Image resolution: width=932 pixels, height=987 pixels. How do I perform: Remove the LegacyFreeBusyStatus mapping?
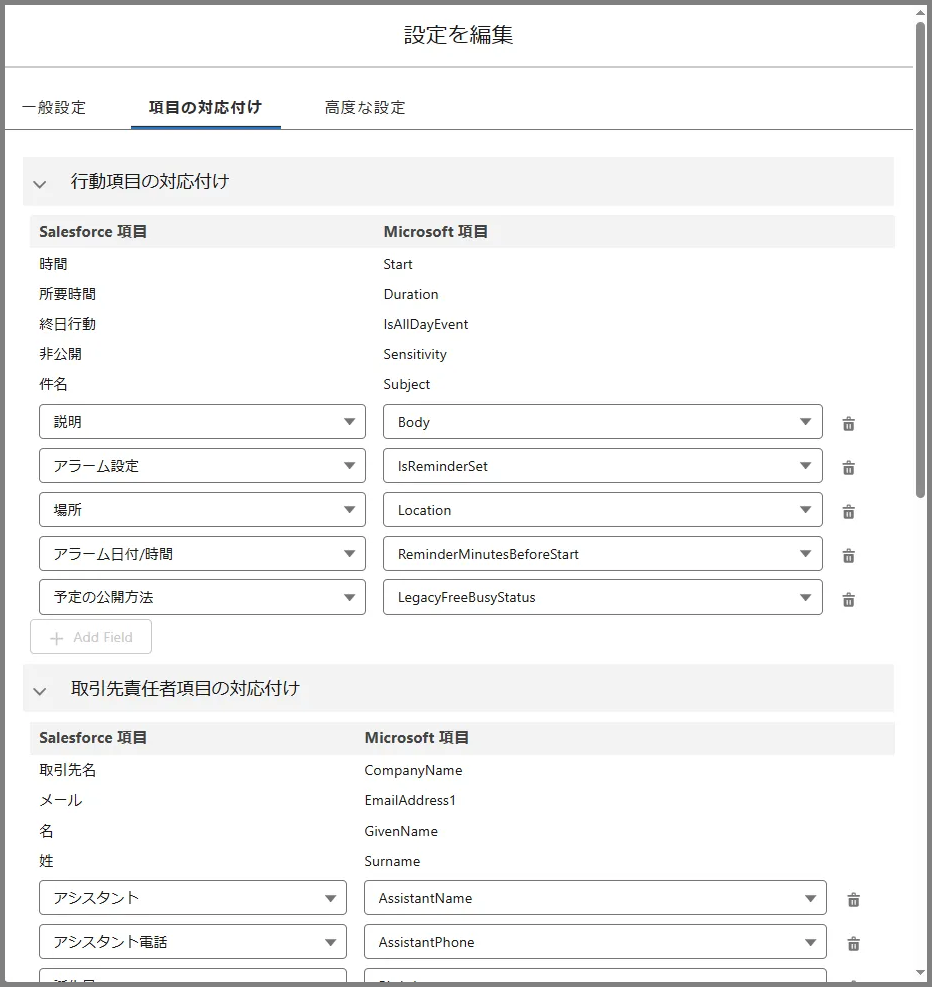[x=848, y=599]
